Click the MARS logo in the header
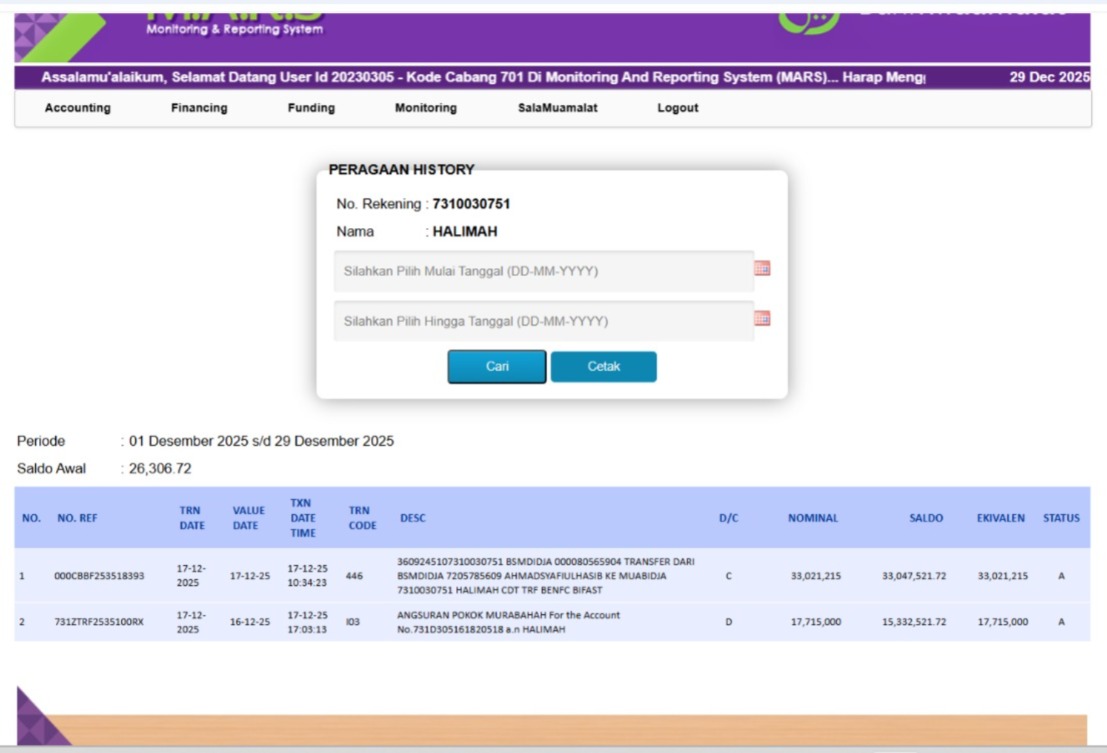 coord(235,20)
